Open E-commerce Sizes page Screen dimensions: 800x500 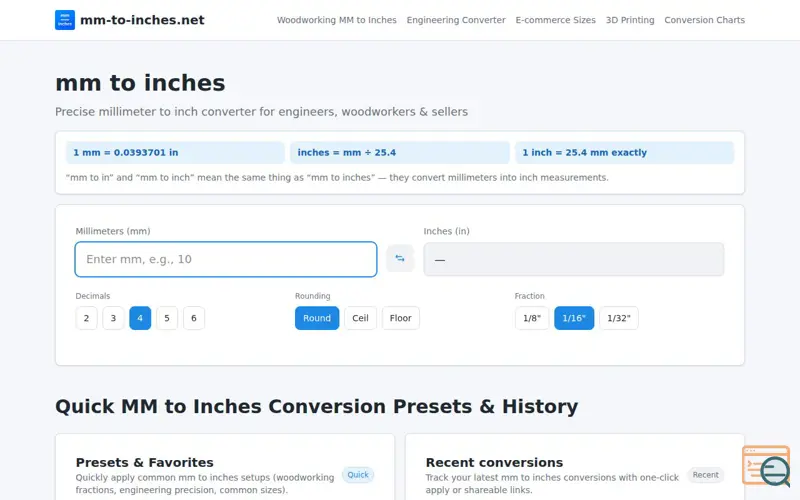(556, 20)
